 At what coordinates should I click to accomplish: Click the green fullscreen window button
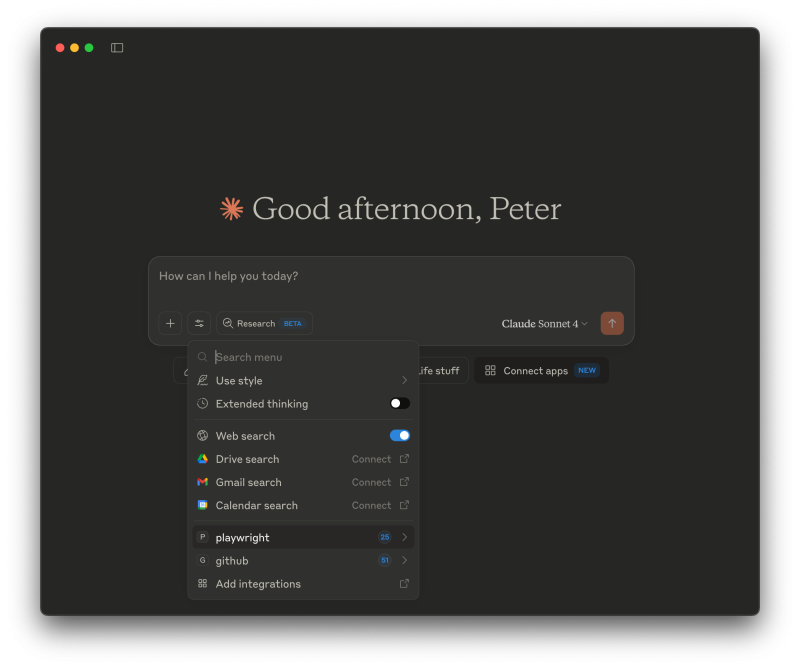[x=89, y=47]
